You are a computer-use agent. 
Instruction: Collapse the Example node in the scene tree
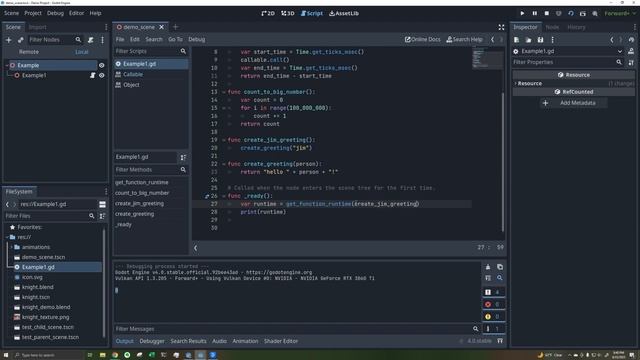(x=7, y=65)
